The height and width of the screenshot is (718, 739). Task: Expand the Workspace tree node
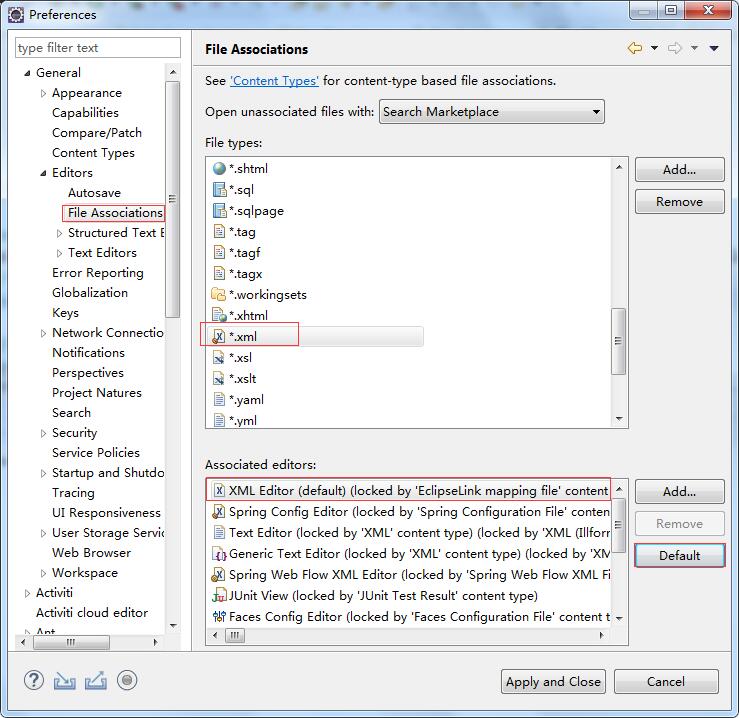pyautogui.click(x=43, y=573)
